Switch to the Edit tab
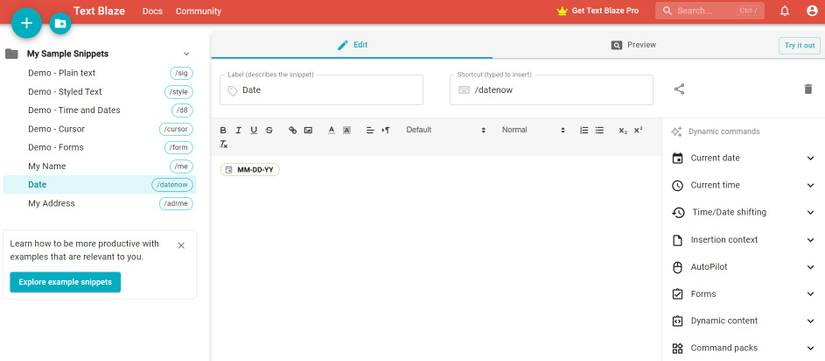The width and height of the screenshot is (825, 361). [352, 45]
